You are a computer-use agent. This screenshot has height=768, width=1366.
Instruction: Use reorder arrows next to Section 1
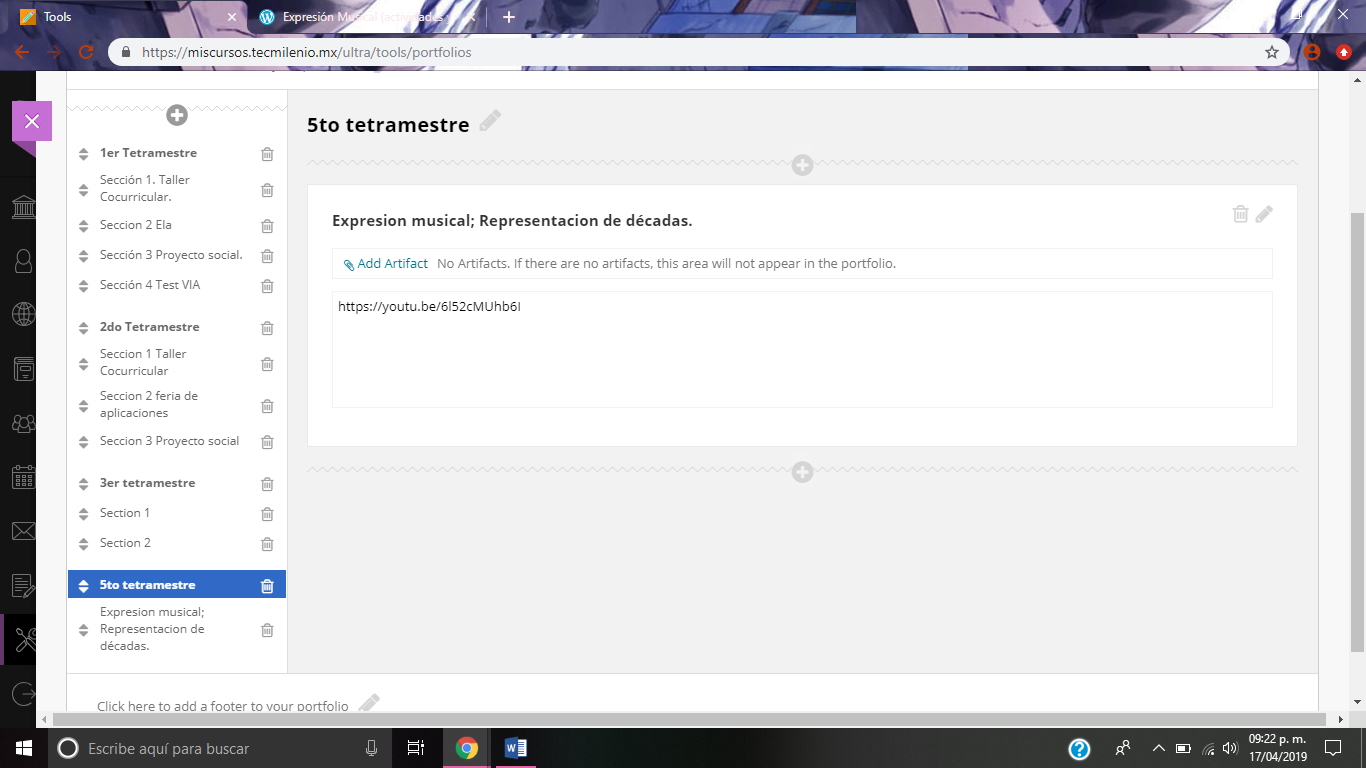pos(84,514)
